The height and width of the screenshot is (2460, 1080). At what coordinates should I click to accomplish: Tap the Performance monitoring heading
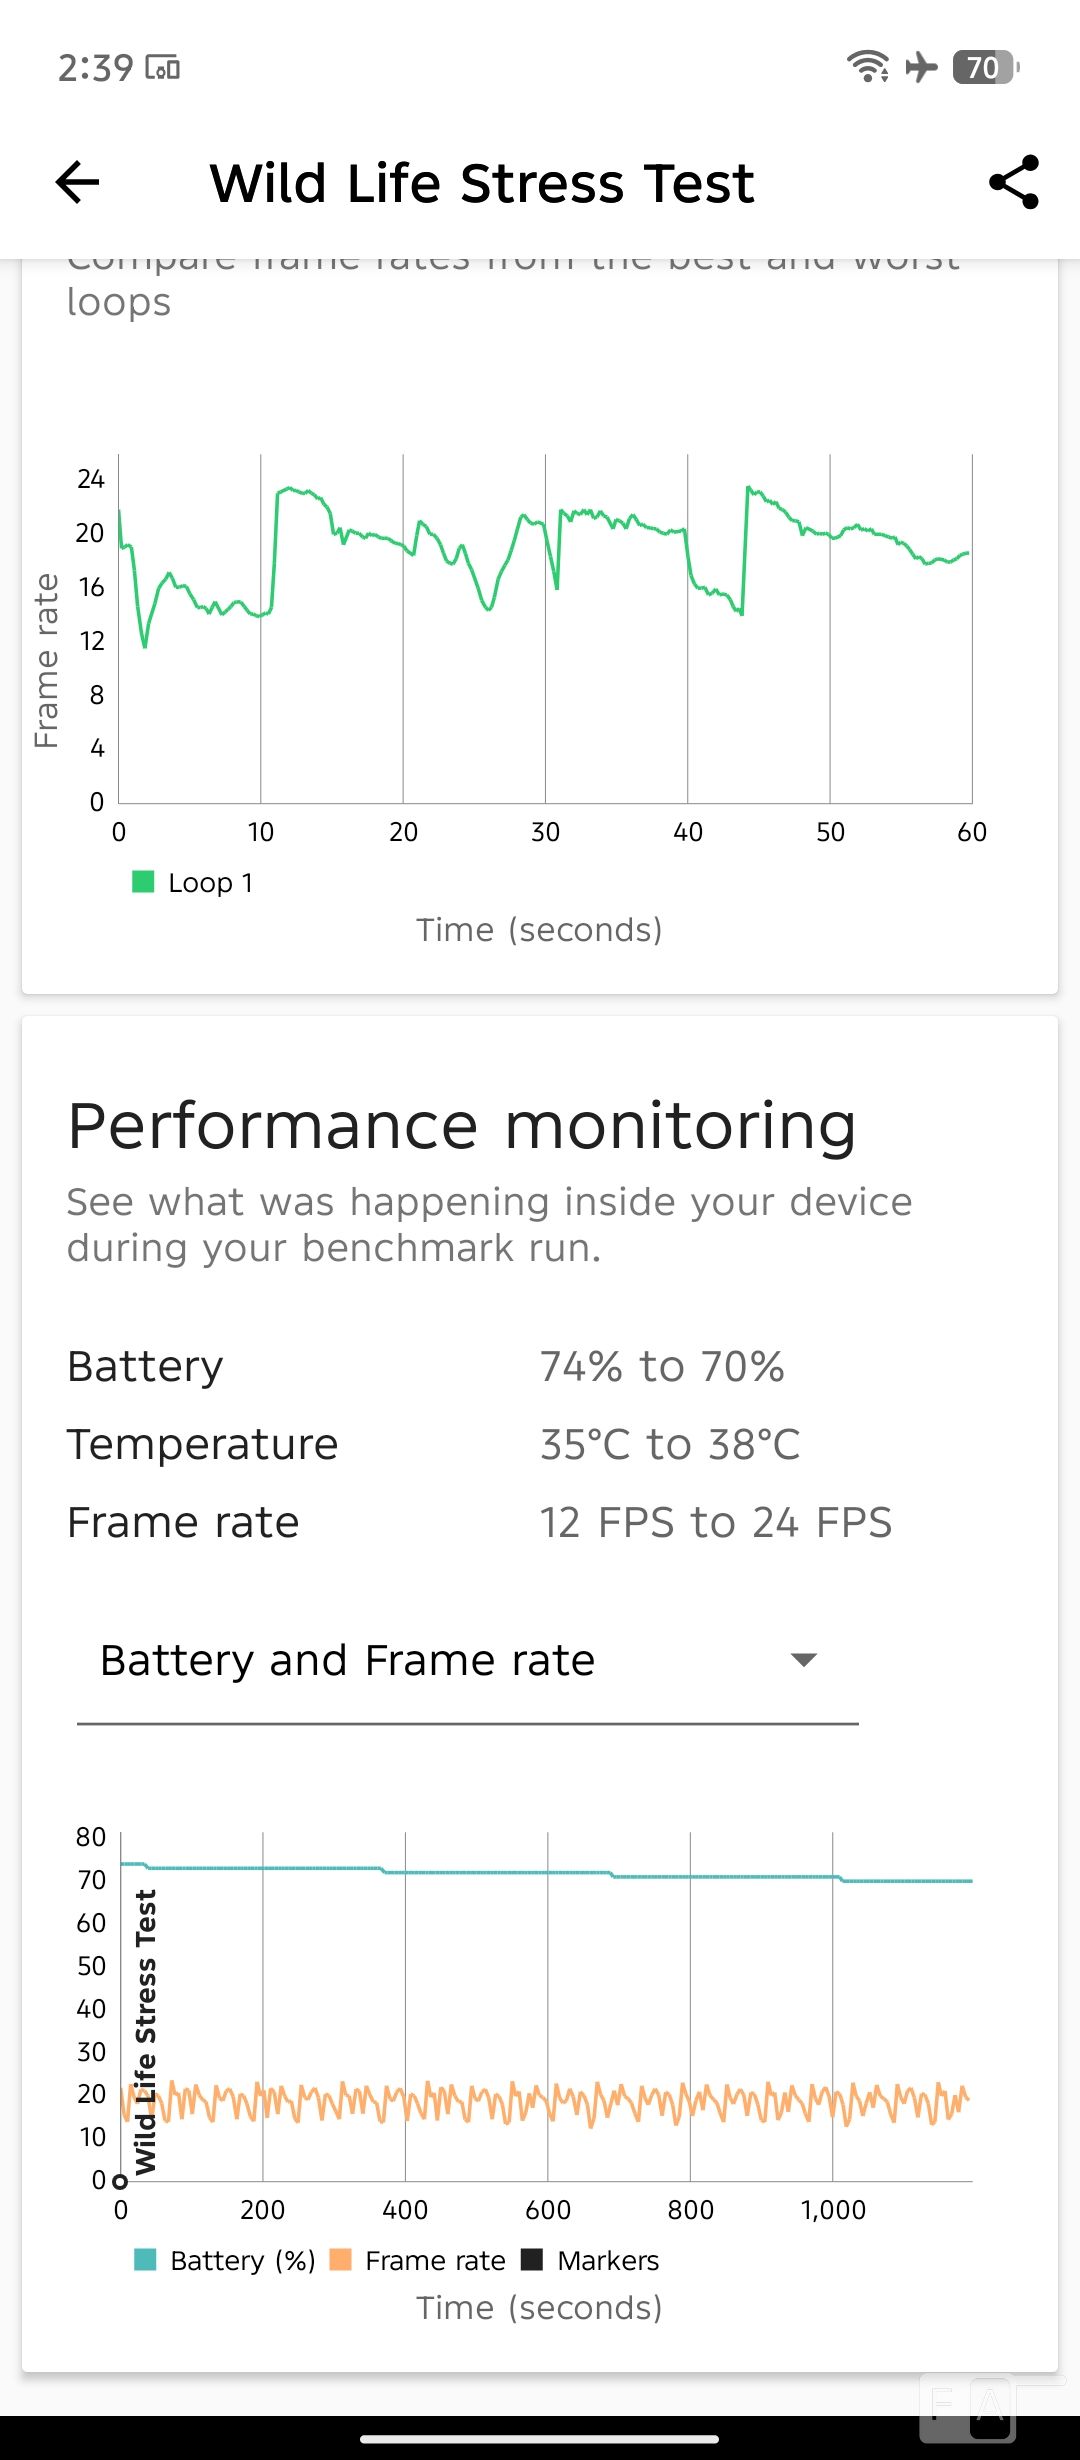pyautogui.click(x=462, y=1126)
